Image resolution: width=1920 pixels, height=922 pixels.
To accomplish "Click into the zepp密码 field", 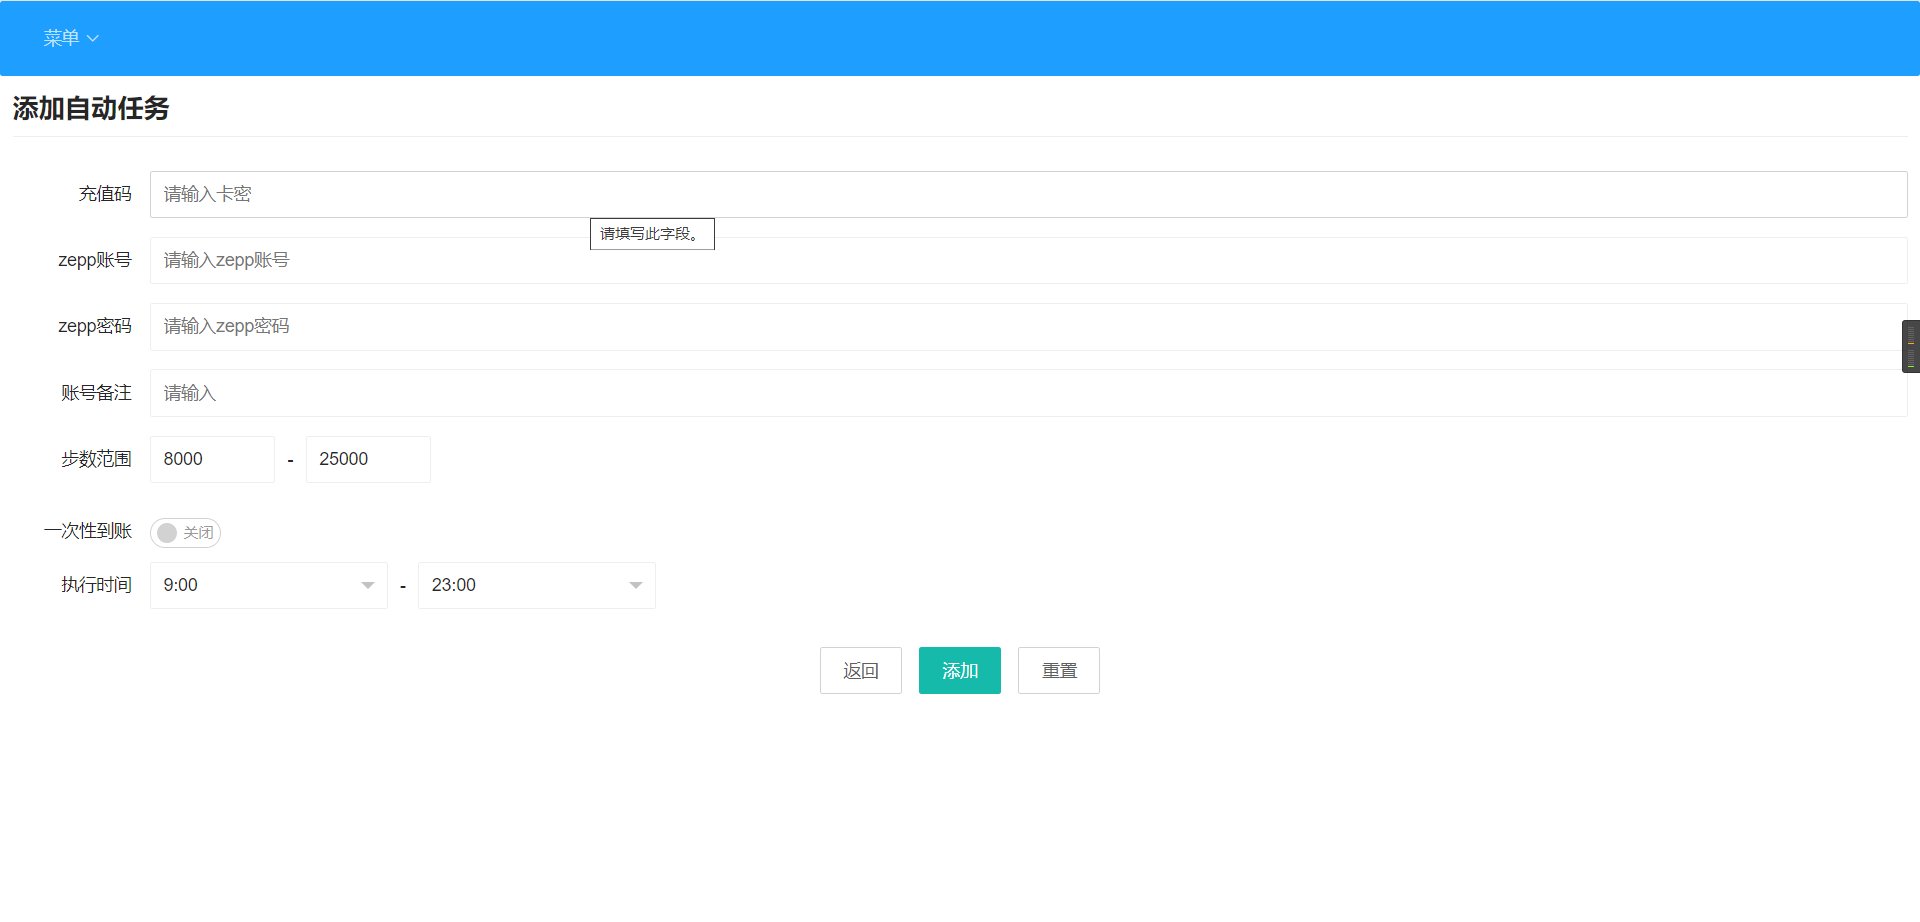I will point(1028,327).
